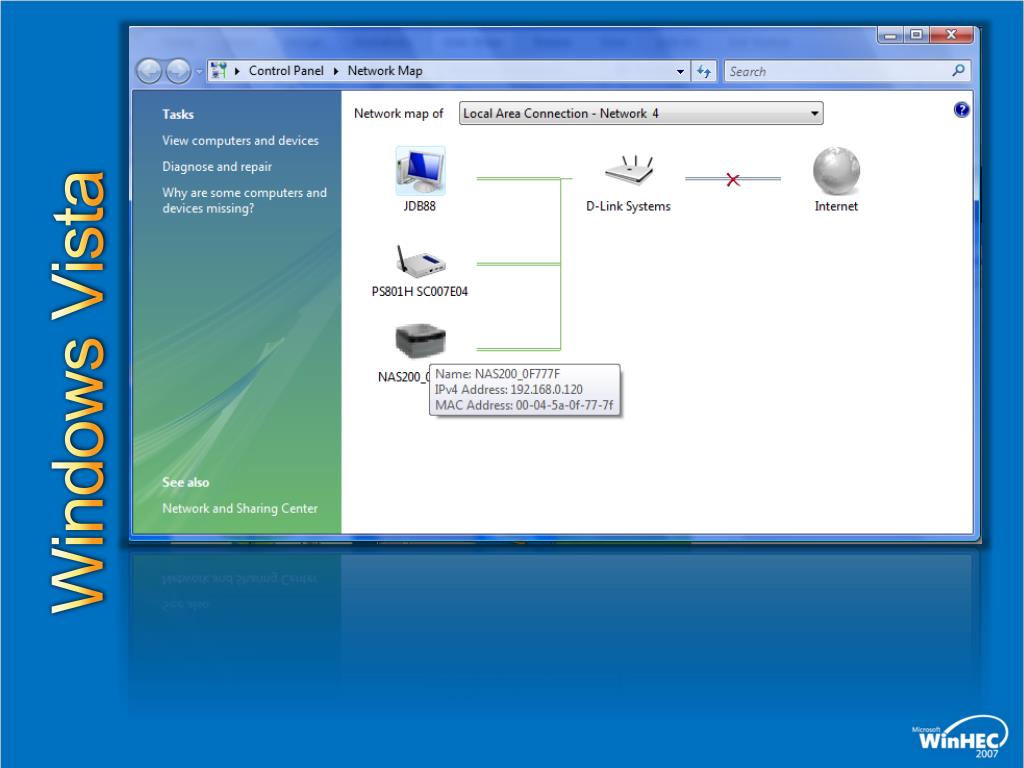The width and height of the screenshot is (1024, 768).
Task: Click the Internet label text
Action: [x=836, y=206]
